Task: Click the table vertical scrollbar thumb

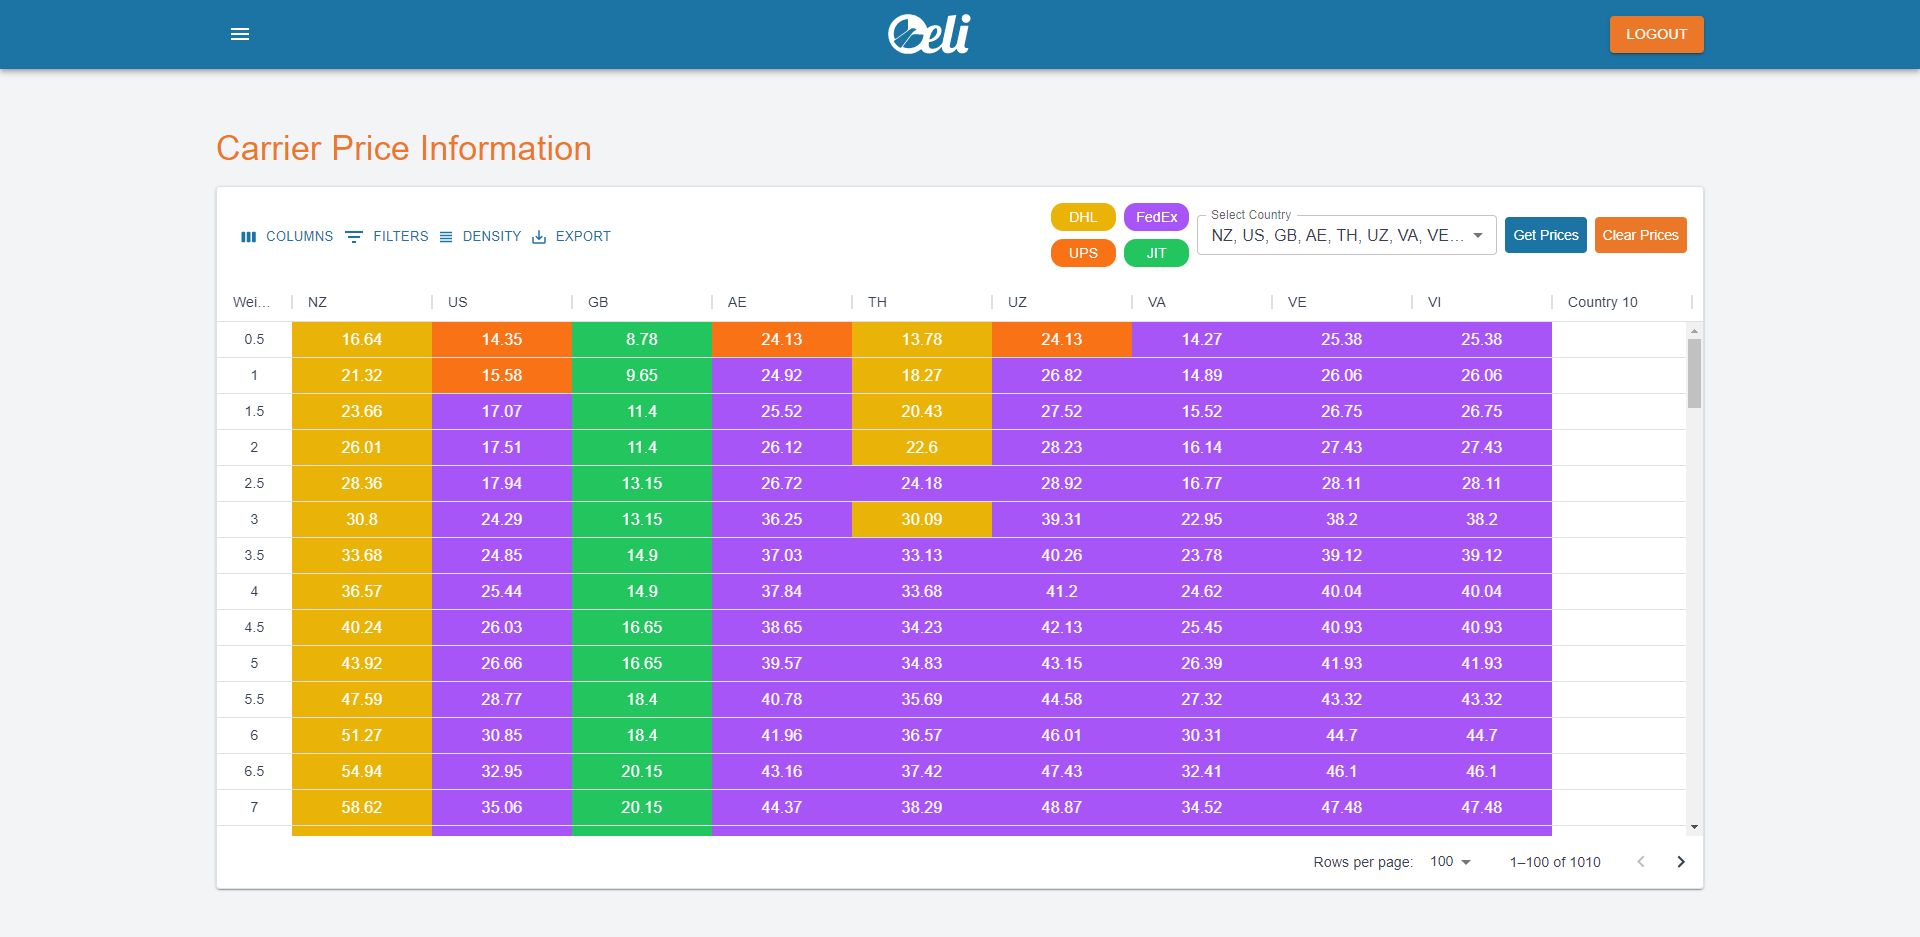Action: click(1694, 373)
